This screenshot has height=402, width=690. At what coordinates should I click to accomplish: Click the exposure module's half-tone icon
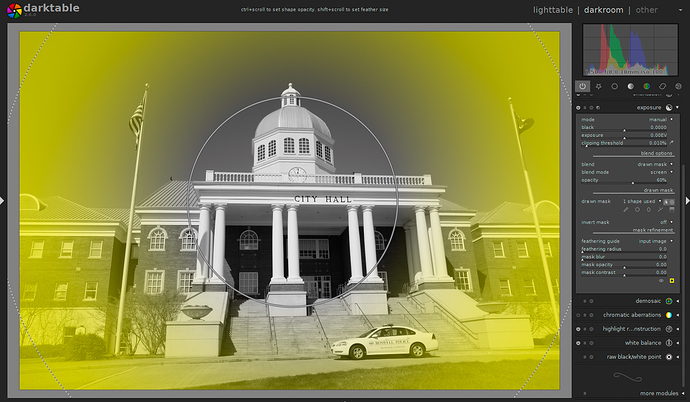[x=669, y=107]
